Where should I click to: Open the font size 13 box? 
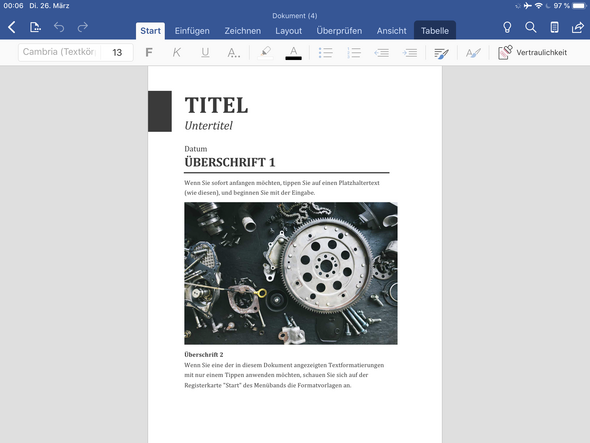[x=117, y=52]
